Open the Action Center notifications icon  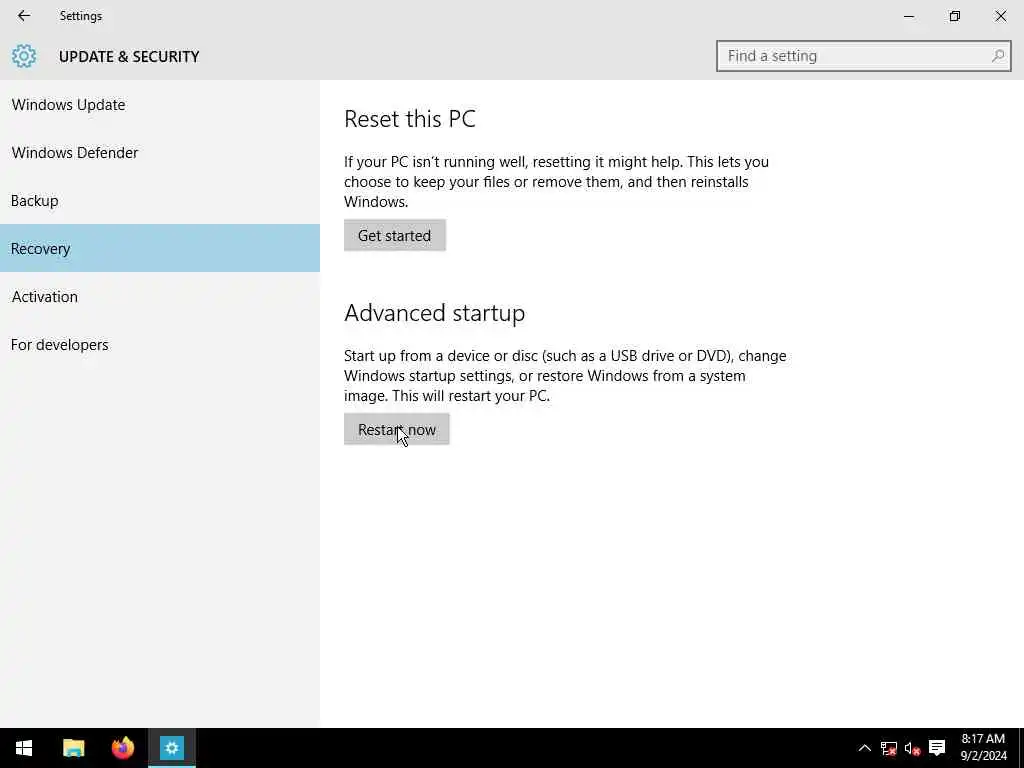click(x=937, y=748)
